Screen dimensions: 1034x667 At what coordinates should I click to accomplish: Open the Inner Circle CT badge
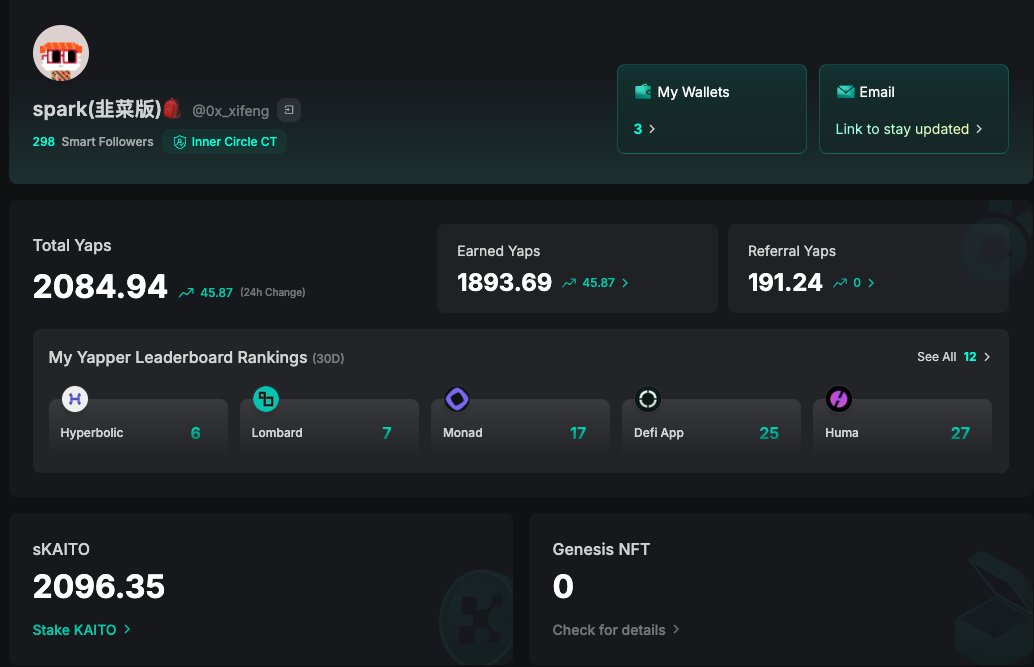coord(225,142)
